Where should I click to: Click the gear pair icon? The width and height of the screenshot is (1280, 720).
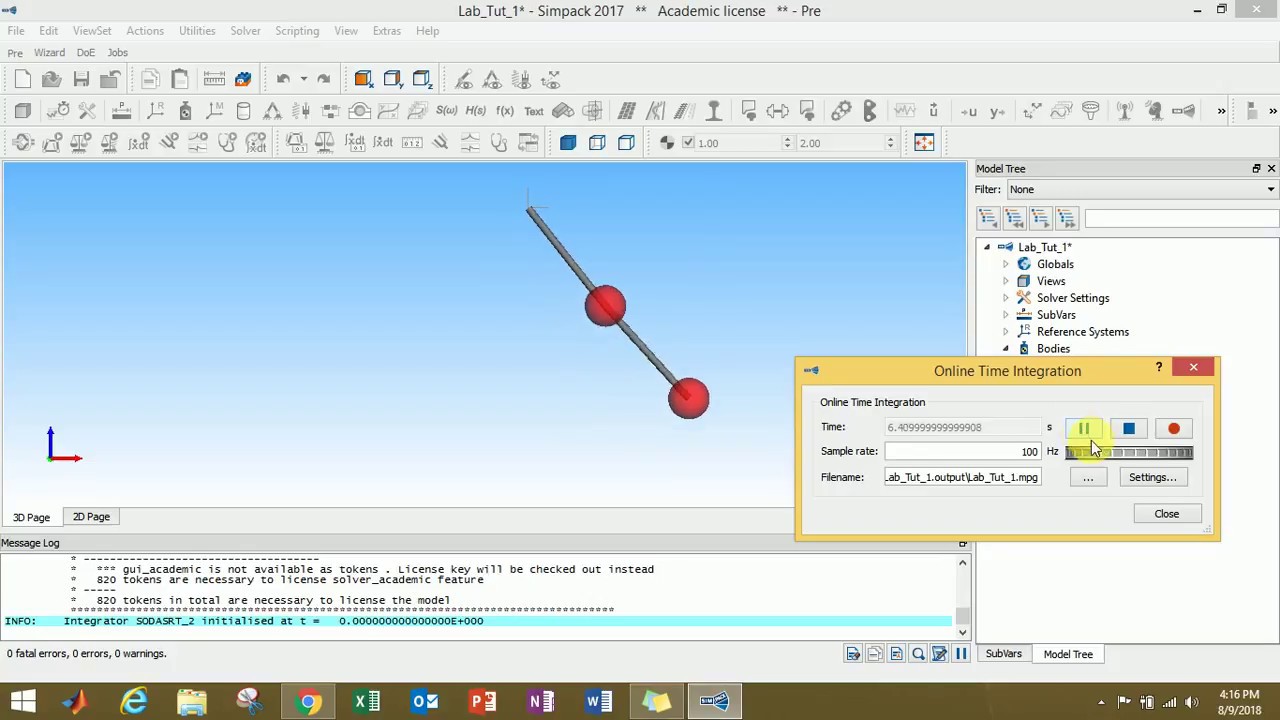841,111
